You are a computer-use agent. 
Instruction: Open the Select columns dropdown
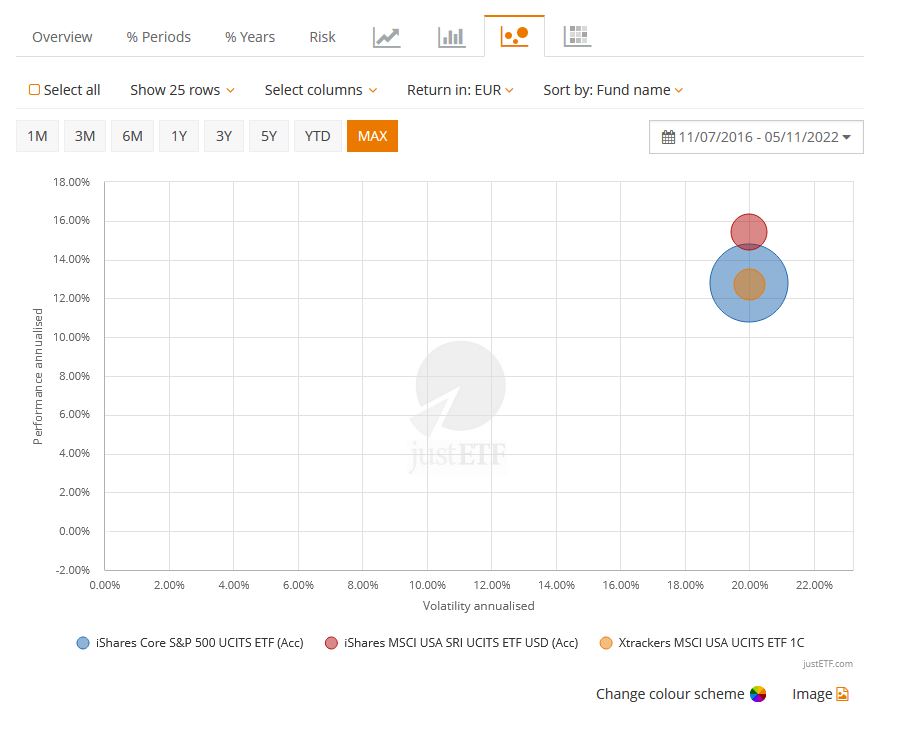pyautogui.click(x=321, y=90)
